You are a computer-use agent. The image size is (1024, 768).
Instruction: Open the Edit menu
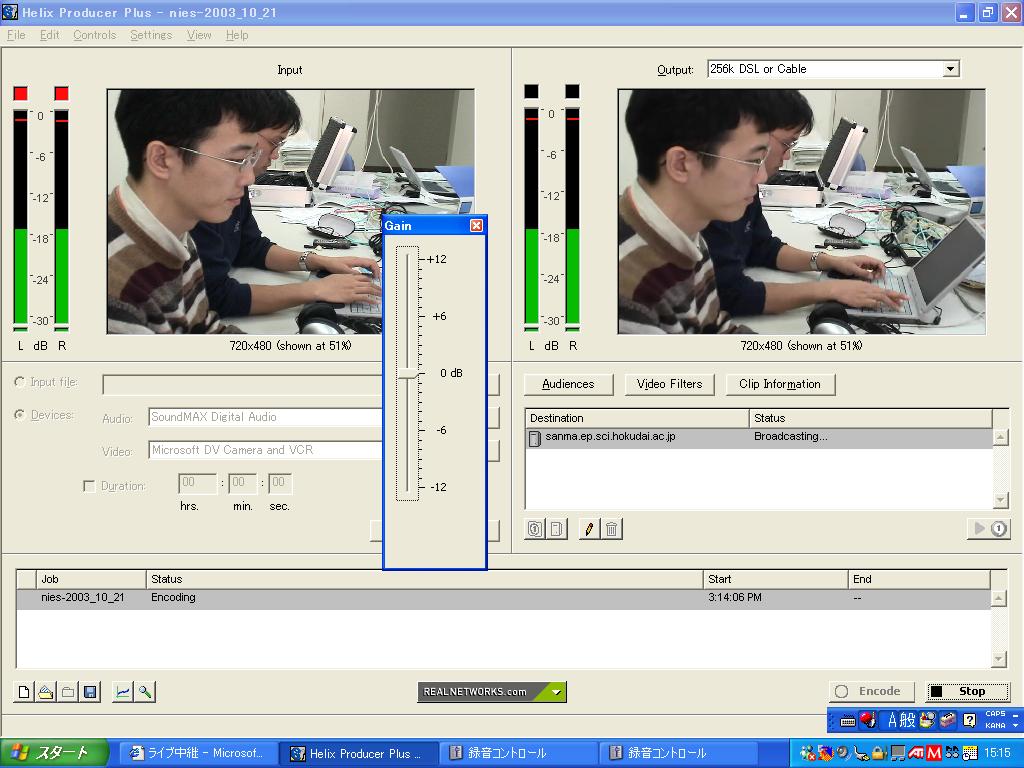pos(50,35)
